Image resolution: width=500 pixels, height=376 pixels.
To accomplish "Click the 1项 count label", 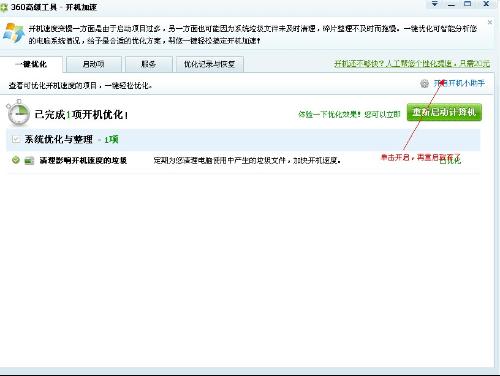I will [x=111, y=140].
